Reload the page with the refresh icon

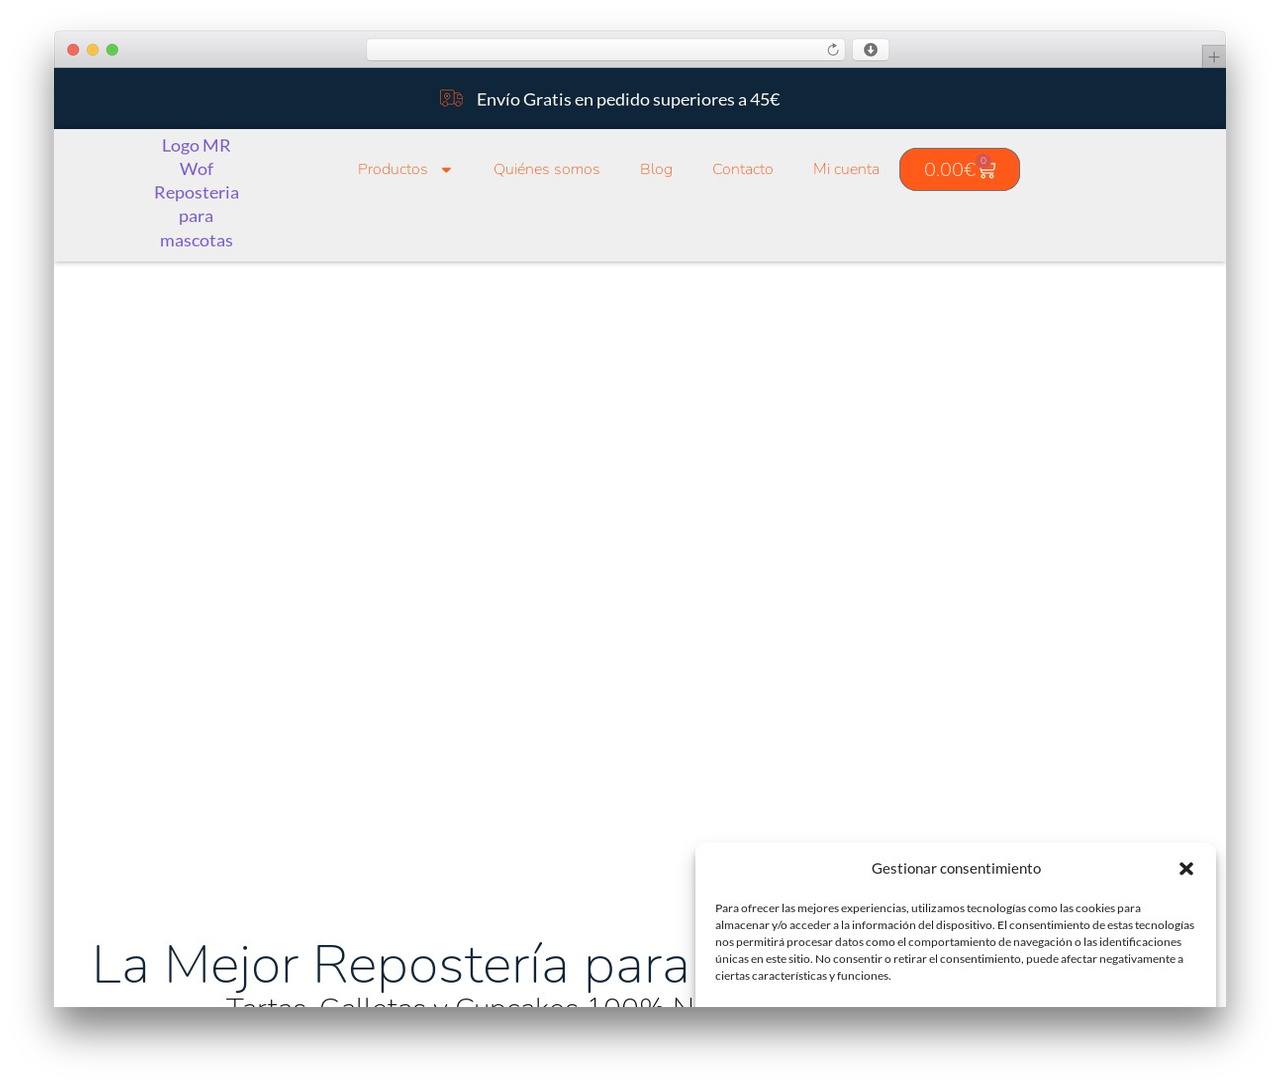pos(832,50)
